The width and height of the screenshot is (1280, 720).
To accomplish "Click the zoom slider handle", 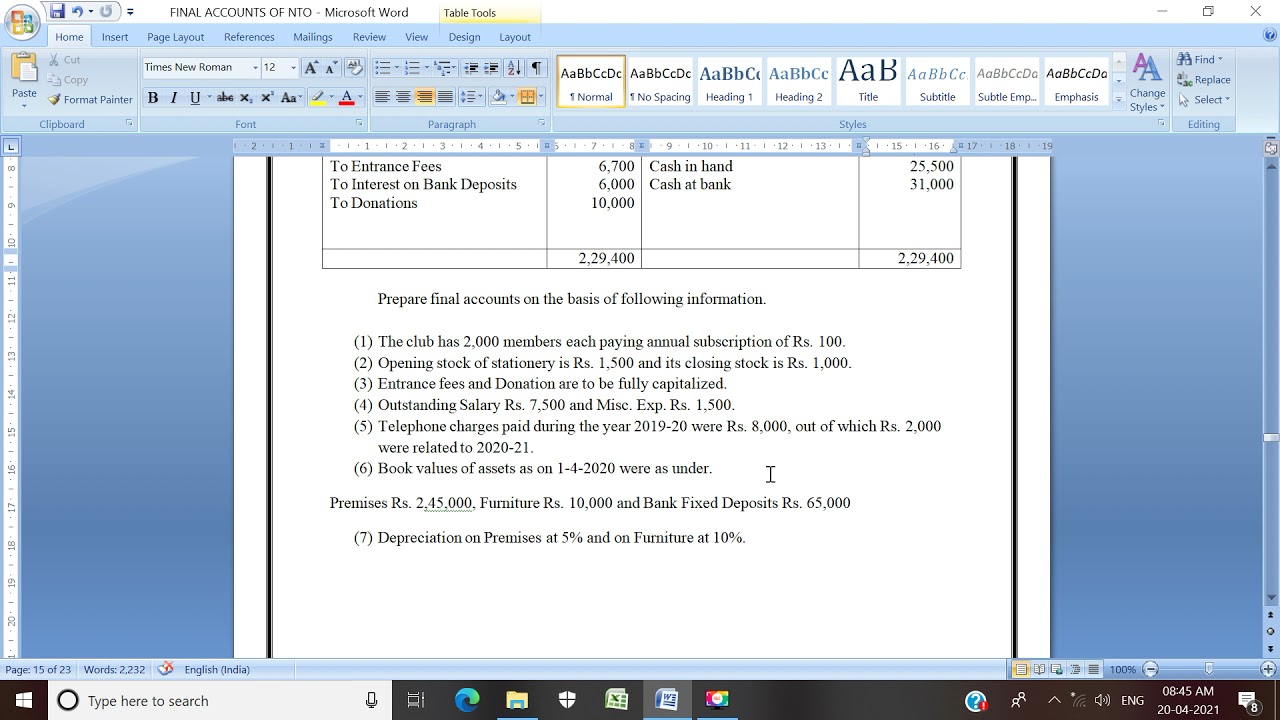I will pyautogui.click(x=1209, y=669).
